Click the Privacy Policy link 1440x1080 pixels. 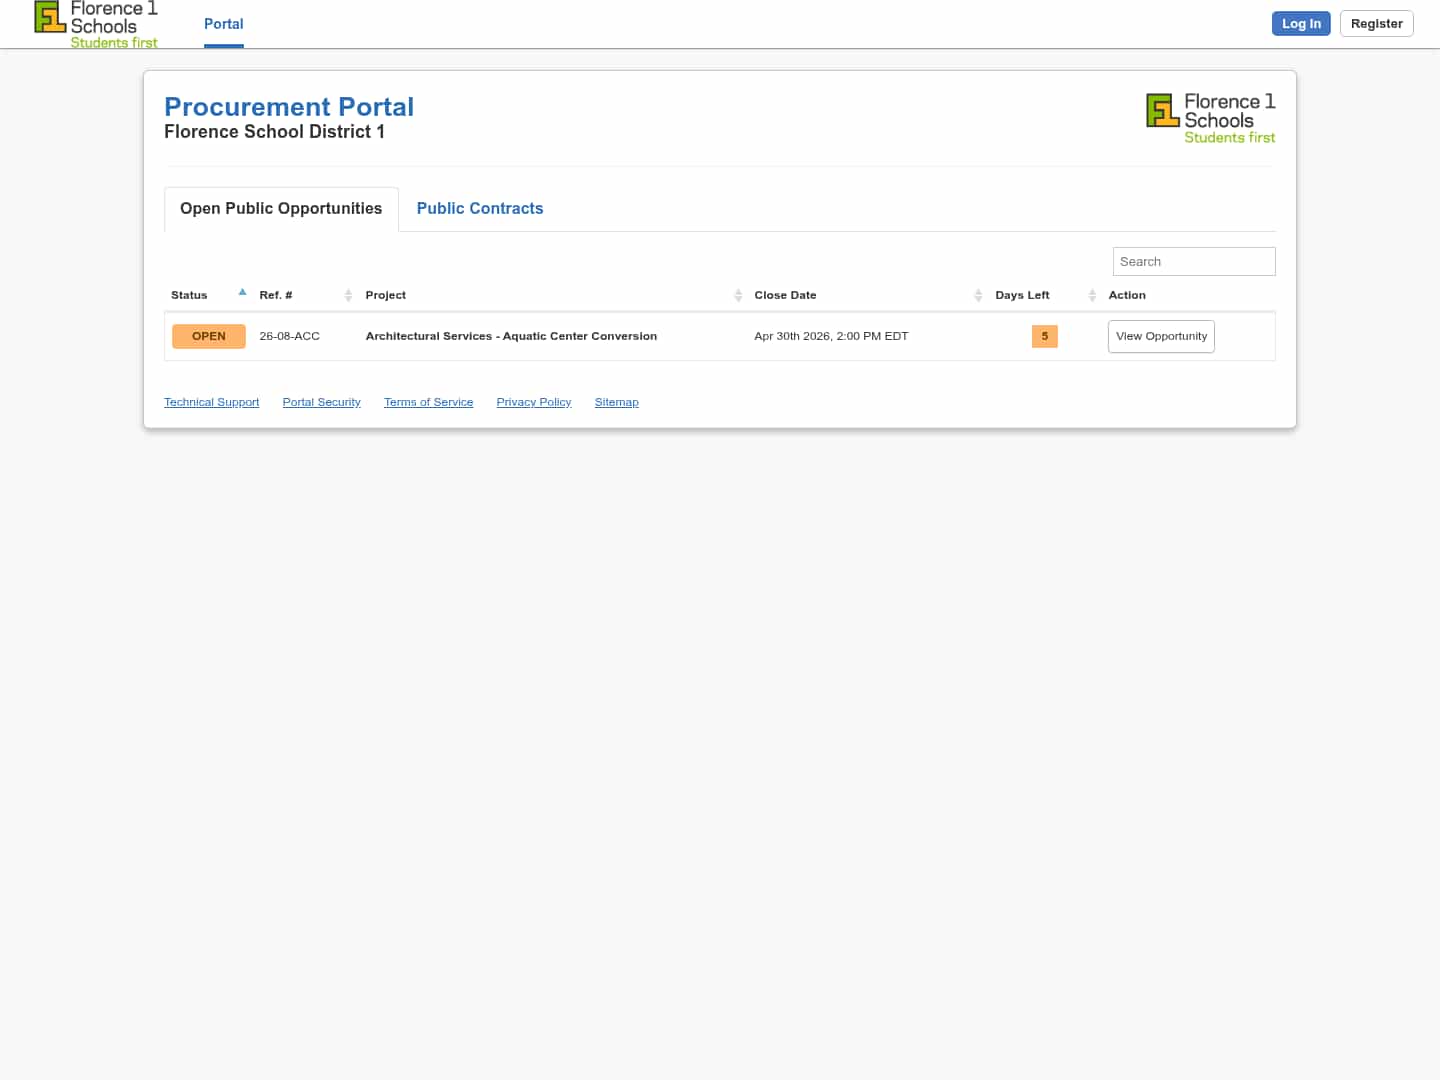[533, 402]
